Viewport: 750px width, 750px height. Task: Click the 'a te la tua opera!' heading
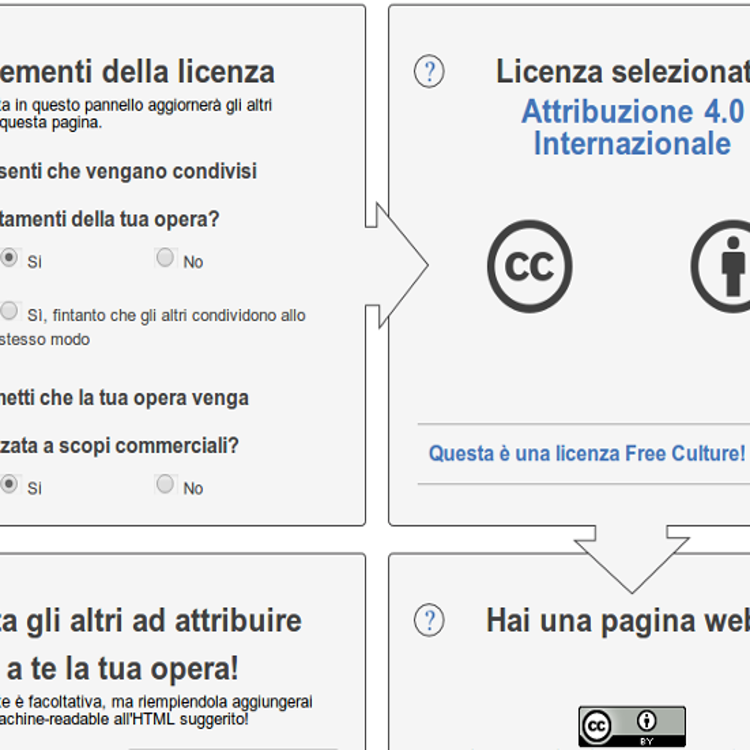click(122, 669)
